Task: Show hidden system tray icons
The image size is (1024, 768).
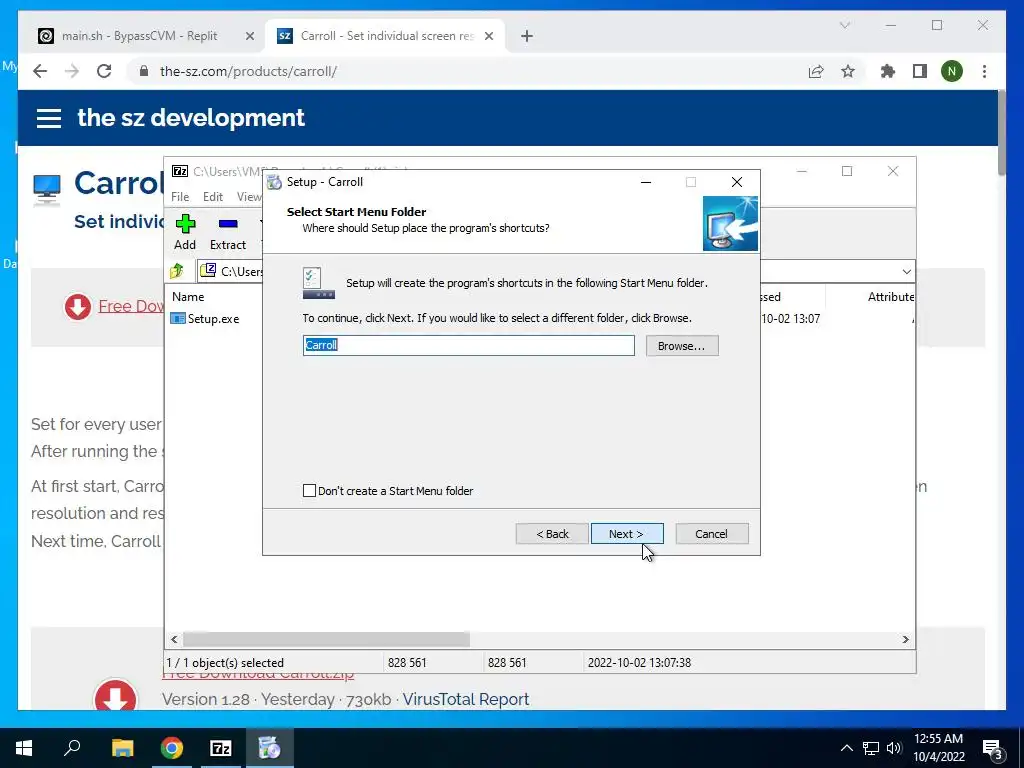Action: (846, 748)
